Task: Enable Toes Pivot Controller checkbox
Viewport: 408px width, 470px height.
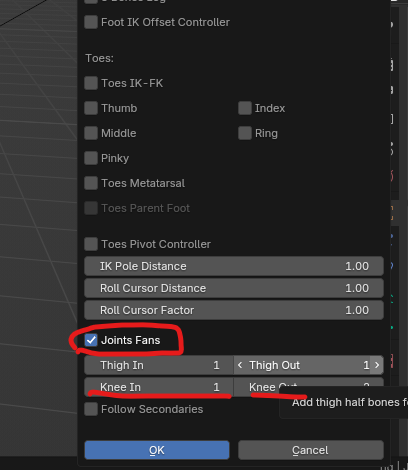Action: coord(91,244)
